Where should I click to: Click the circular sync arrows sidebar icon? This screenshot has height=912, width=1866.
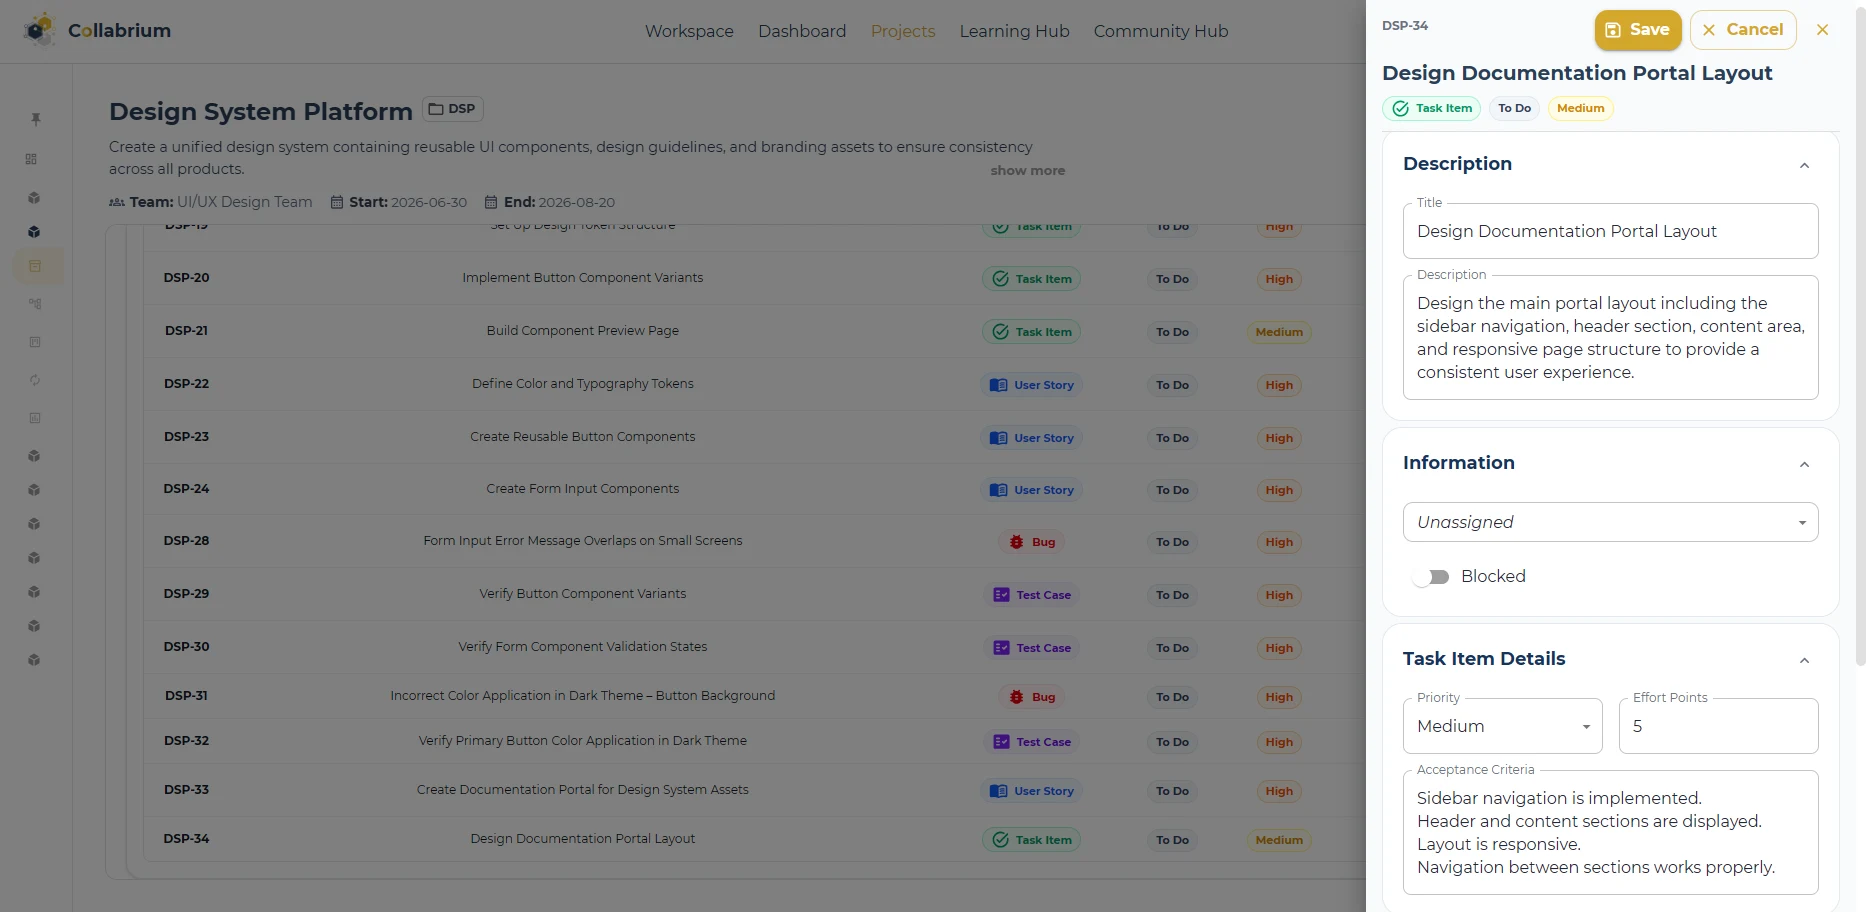pos(35,380)
